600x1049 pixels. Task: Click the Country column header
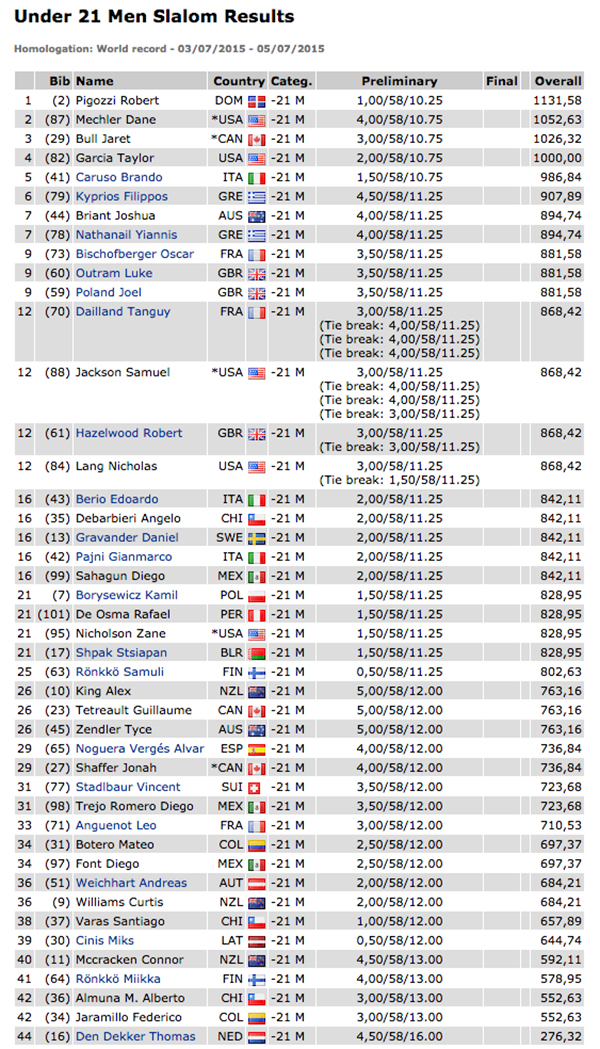[x=238, y=81]
